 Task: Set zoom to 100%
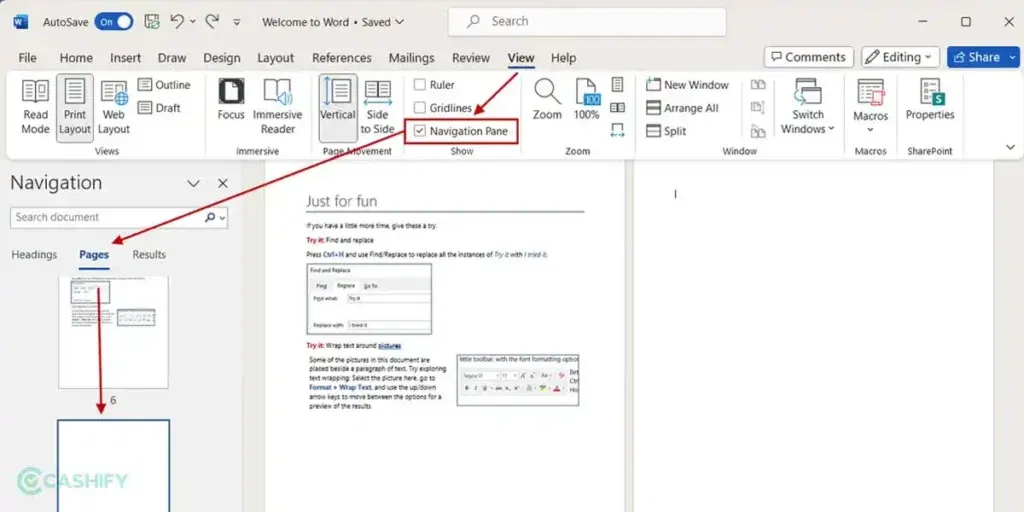(x=587, y=101)
